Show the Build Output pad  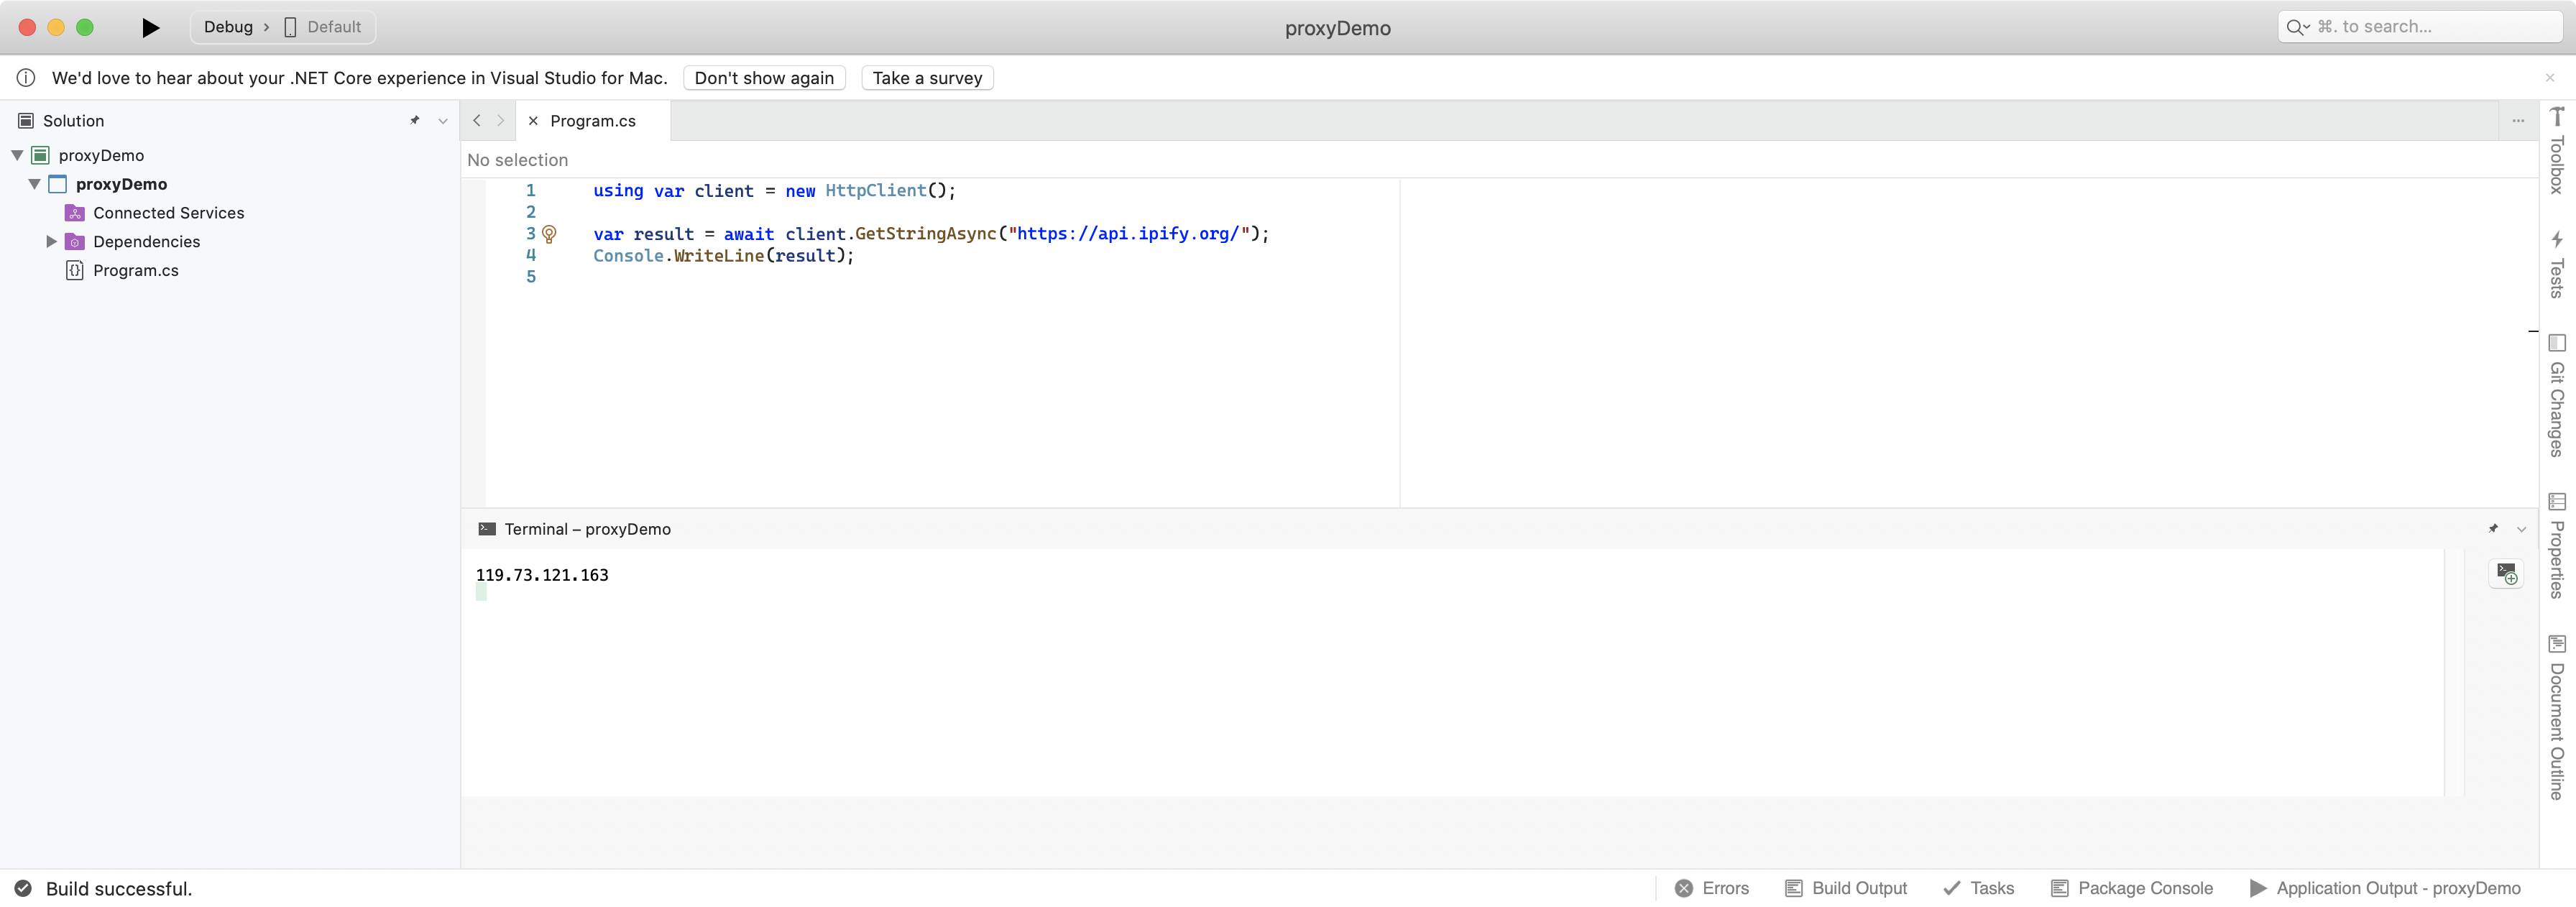pos(1846,888)
